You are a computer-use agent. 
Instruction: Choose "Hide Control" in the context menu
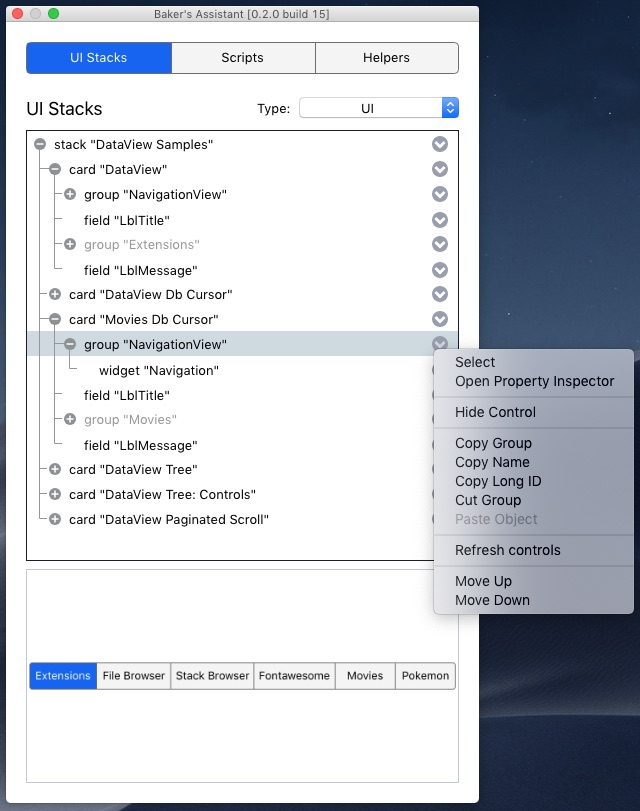pyautogui.click(x=495, y=412)
